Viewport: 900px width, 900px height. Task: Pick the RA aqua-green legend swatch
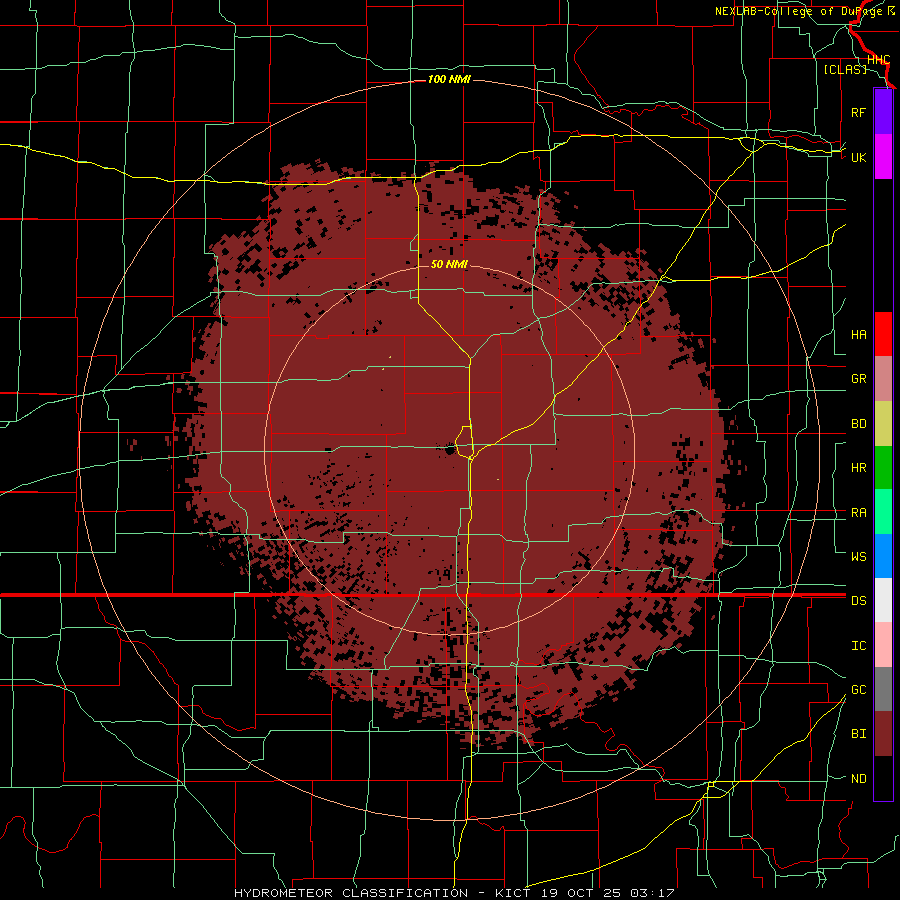[883, 512]
